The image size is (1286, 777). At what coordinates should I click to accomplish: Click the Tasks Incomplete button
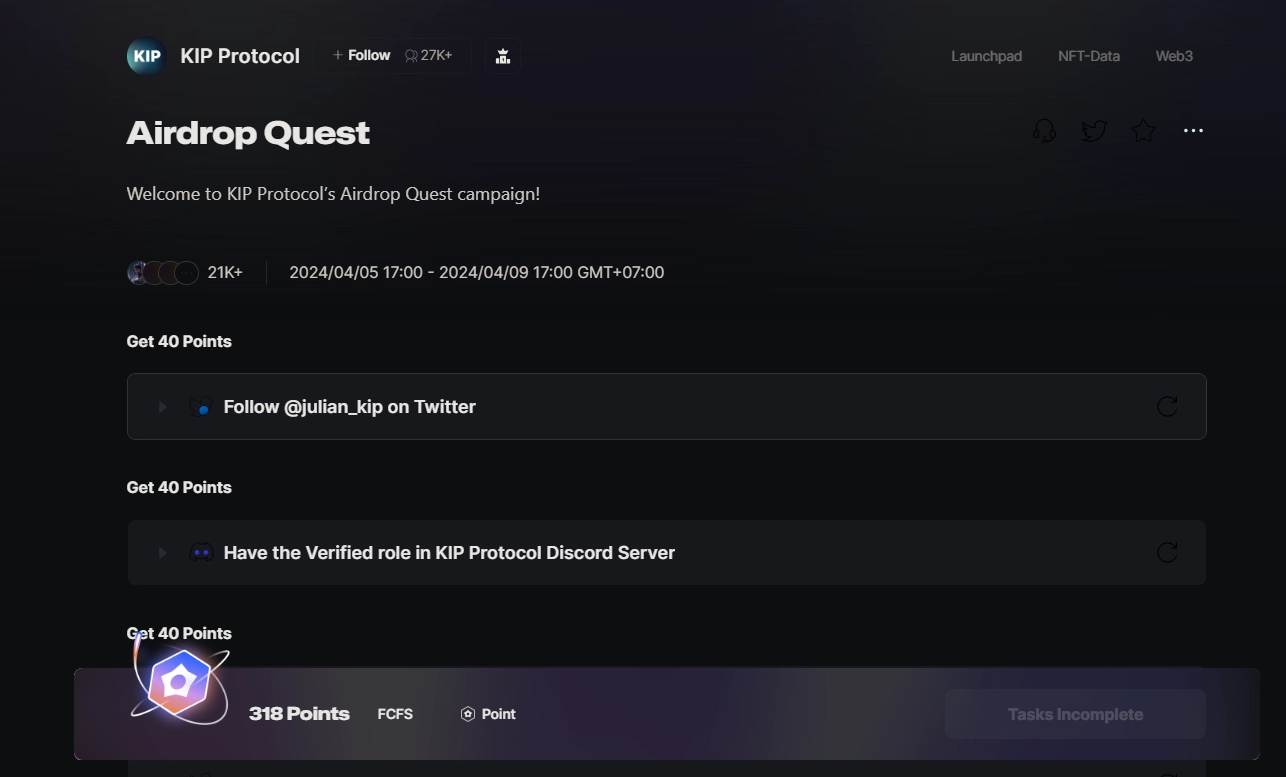click(x=1075, y=714)
